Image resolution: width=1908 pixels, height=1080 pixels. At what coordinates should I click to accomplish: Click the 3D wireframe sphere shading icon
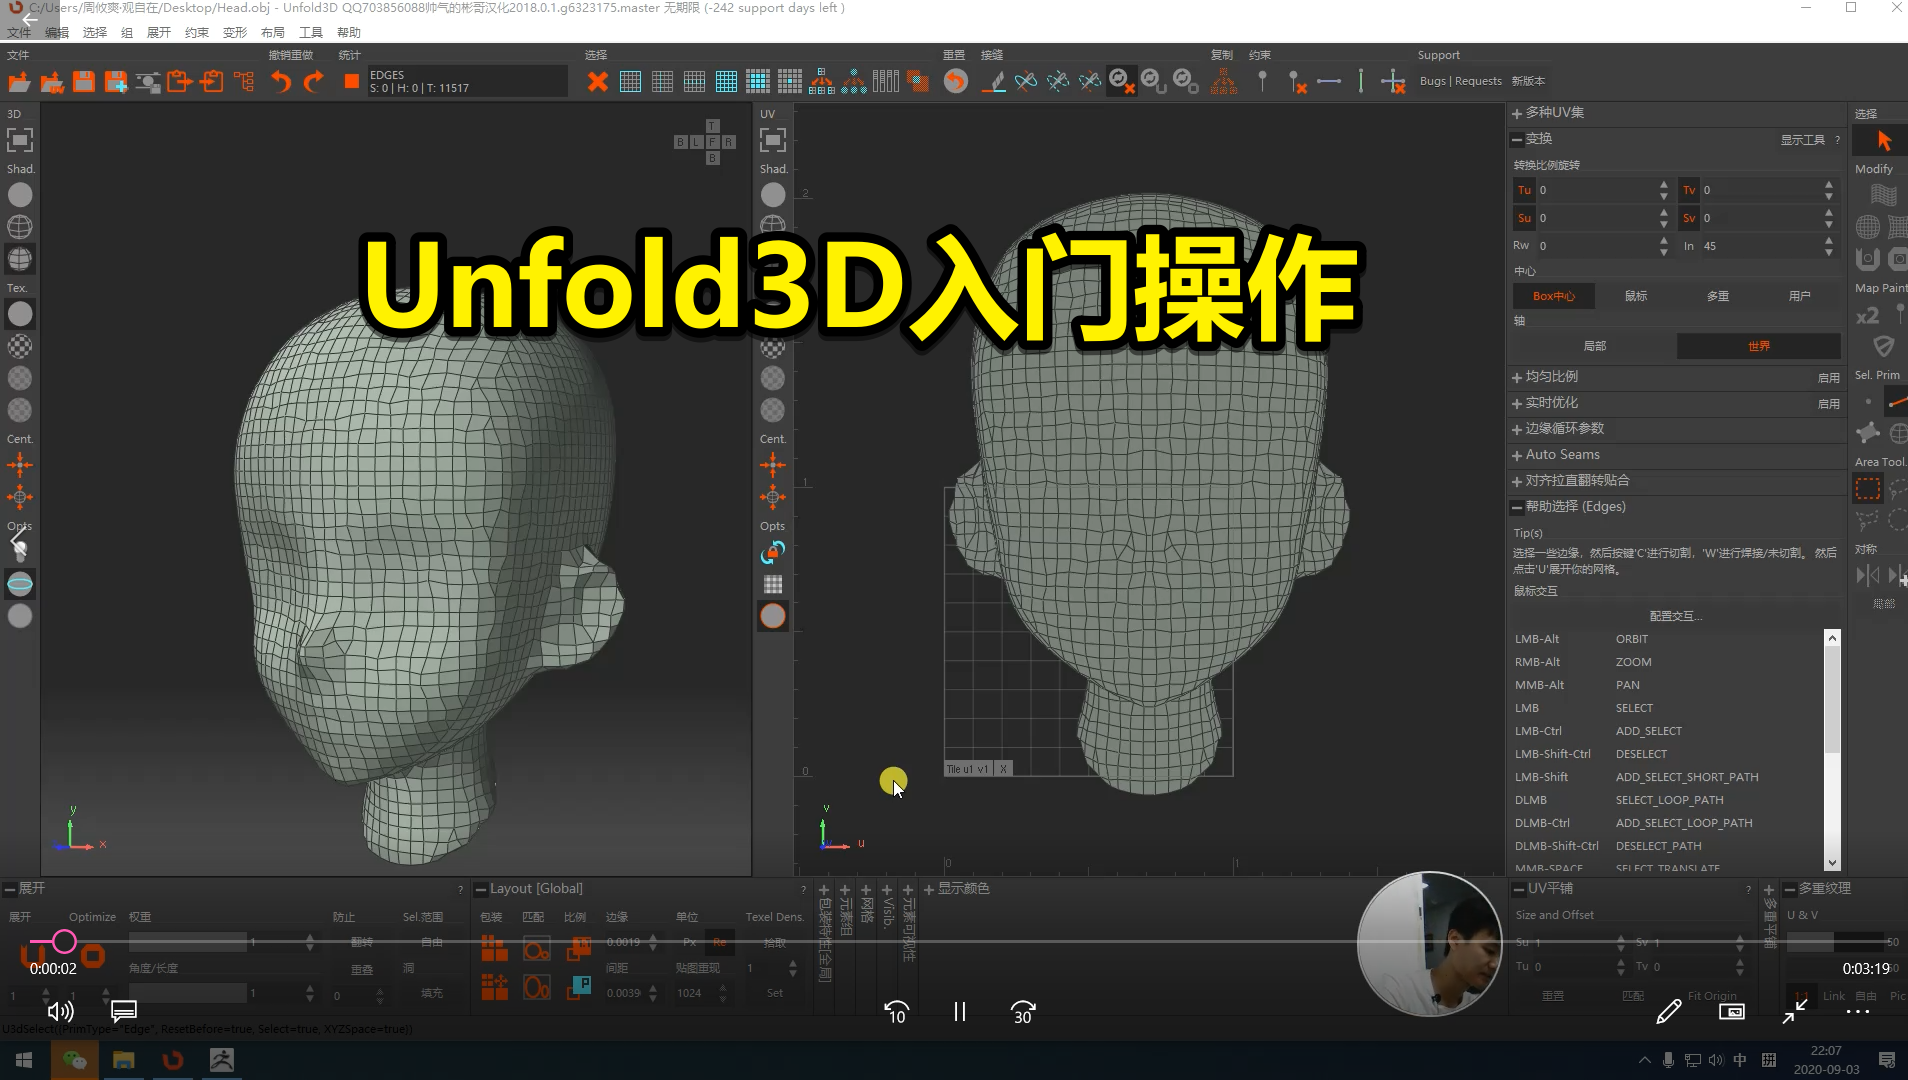pyautogui.click(x=20, y=227)
